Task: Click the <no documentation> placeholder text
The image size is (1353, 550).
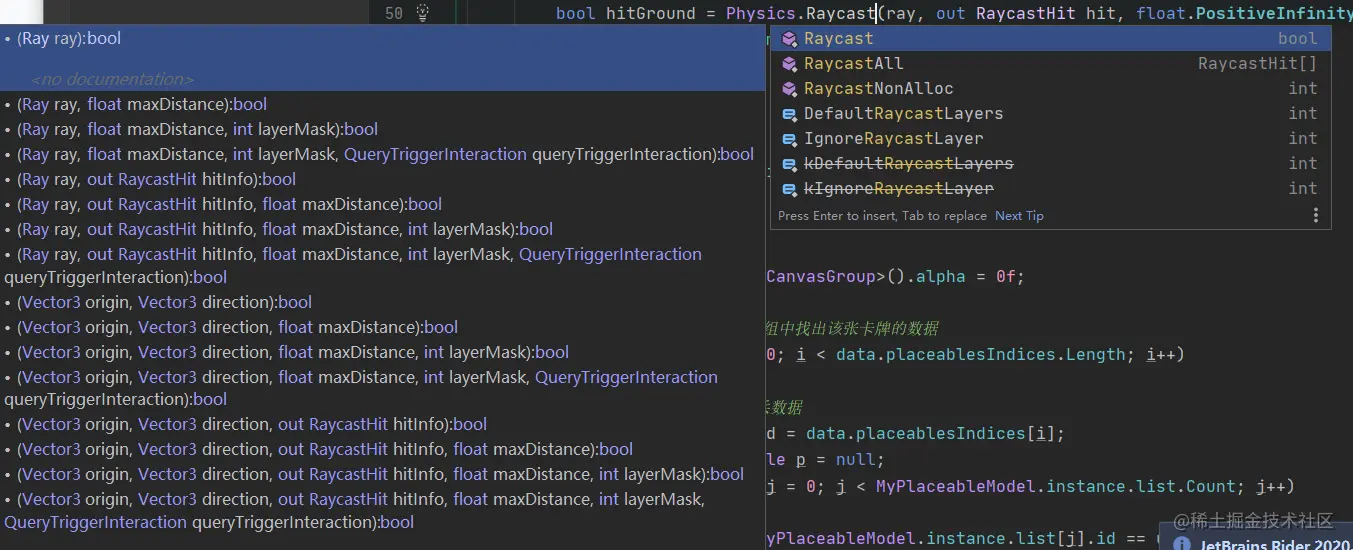Action: (112, 79)
